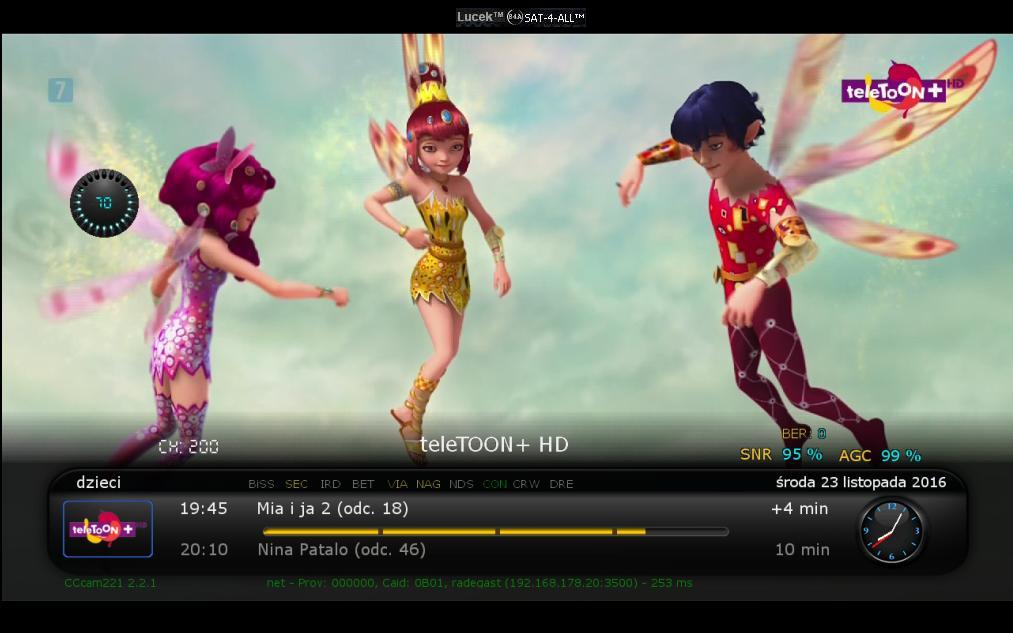Click the AGC 99 % readout
The width and height of the screenshot is (1013, 633).
click(x=880, y=455)
